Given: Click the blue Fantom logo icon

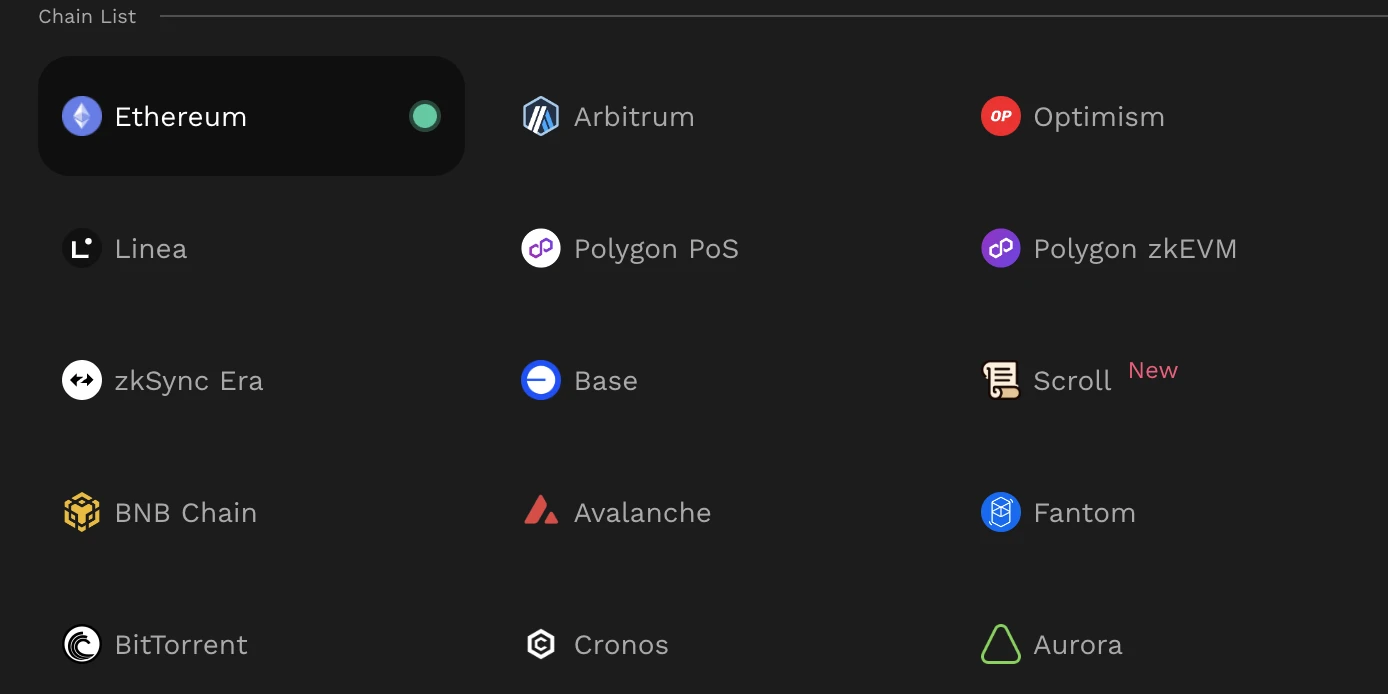Looking at the screenshot, I should 1001,512.
